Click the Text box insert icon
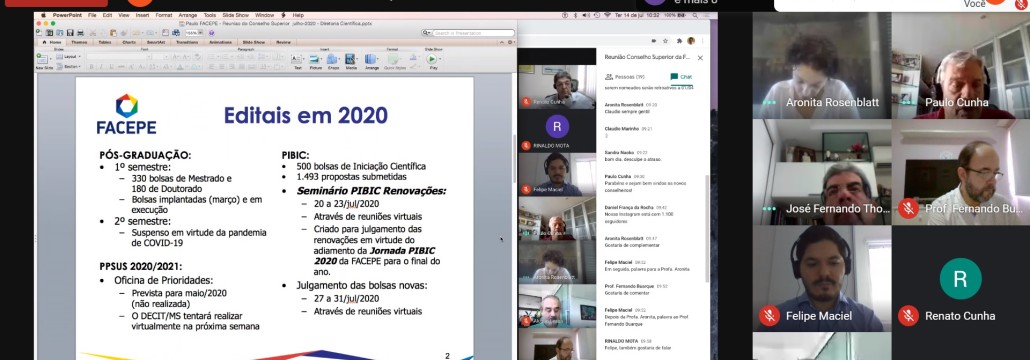The image size is (1030, 360). point(297,59)
